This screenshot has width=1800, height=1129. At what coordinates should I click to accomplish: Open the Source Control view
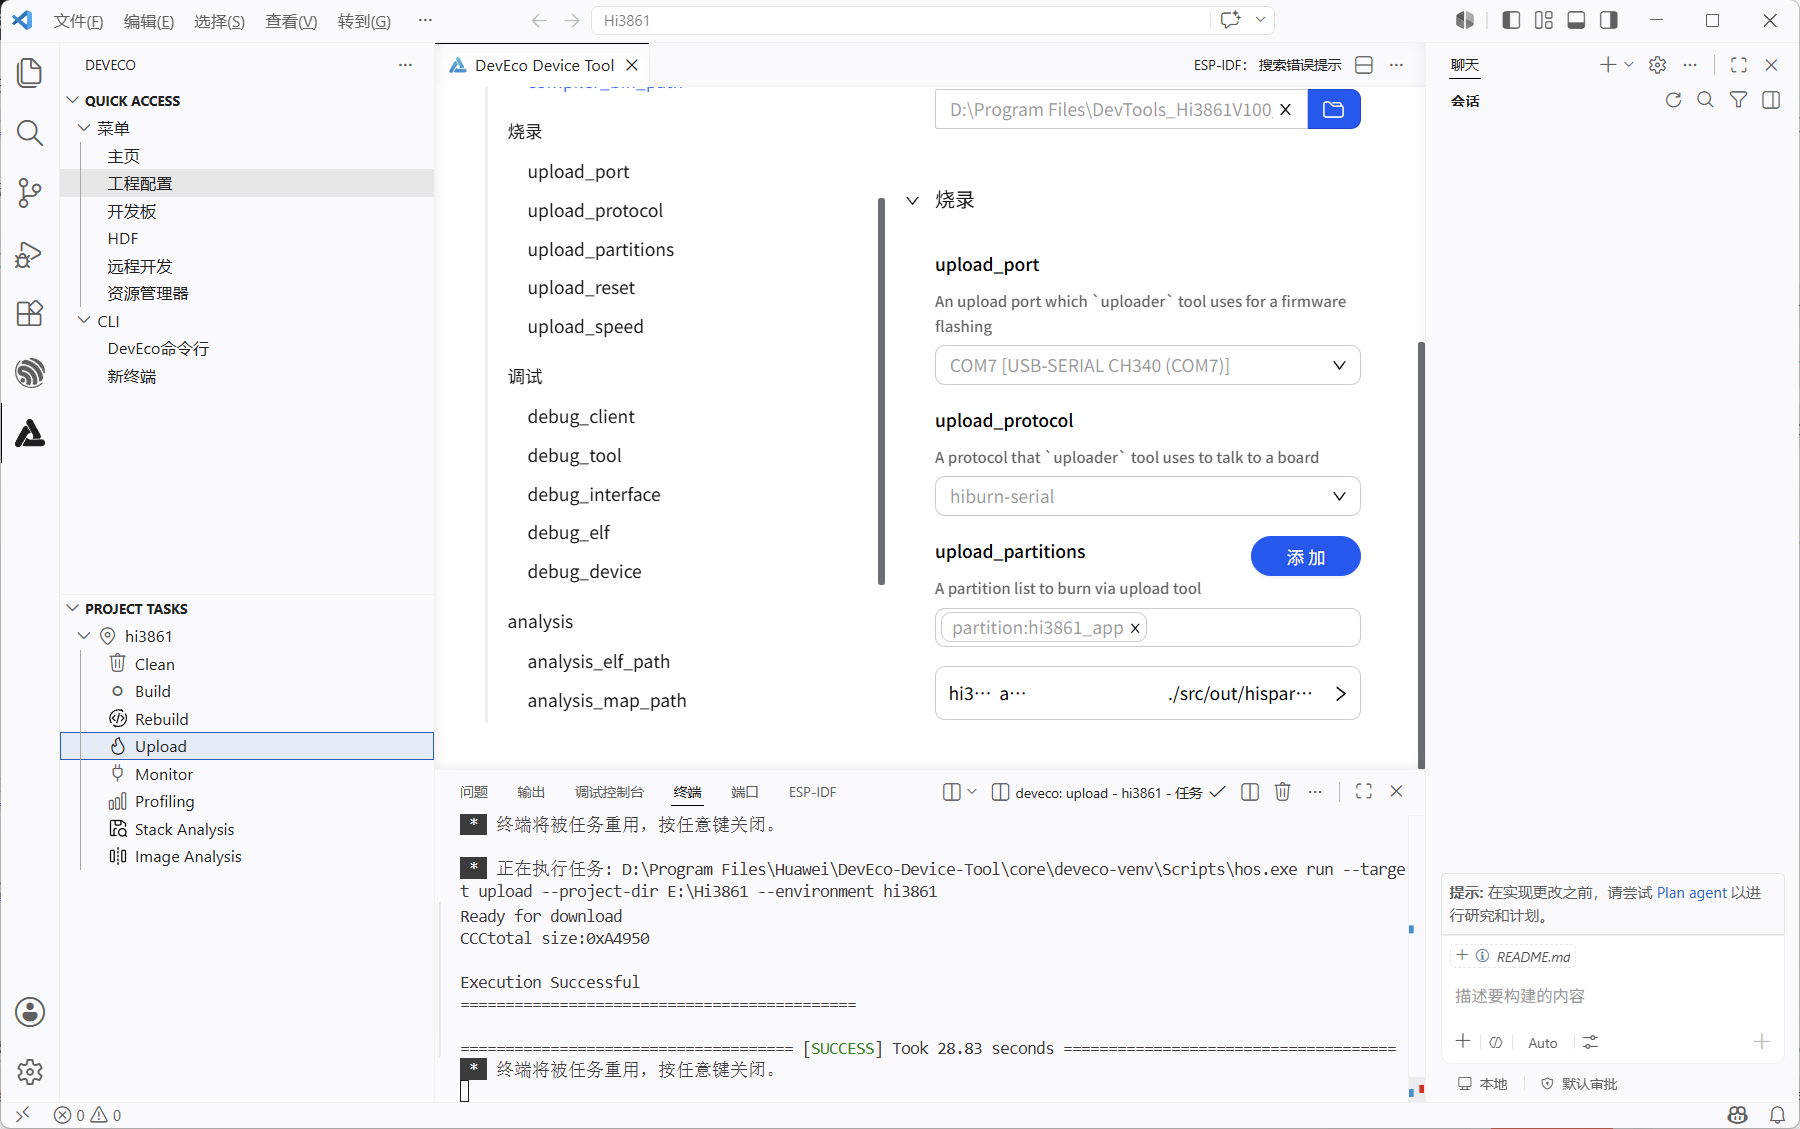(30, 193)
